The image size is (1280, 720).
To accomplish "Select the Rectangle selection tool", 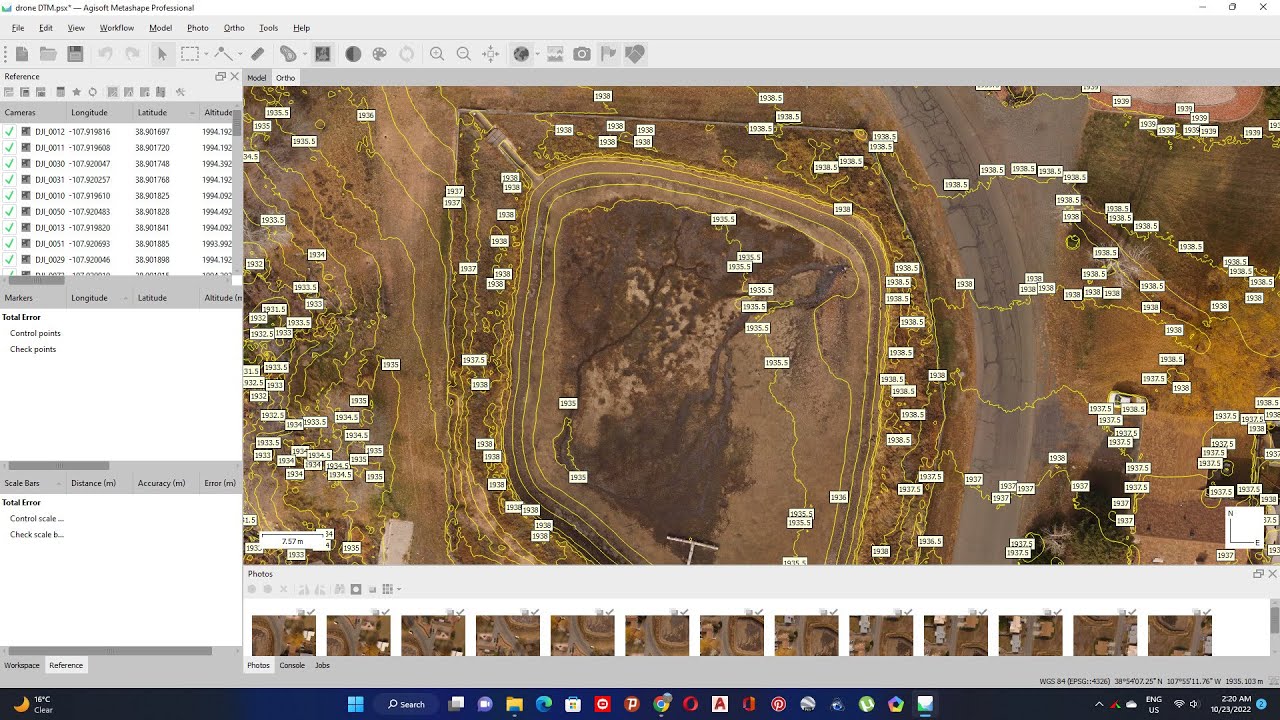I will coord(190,54).
